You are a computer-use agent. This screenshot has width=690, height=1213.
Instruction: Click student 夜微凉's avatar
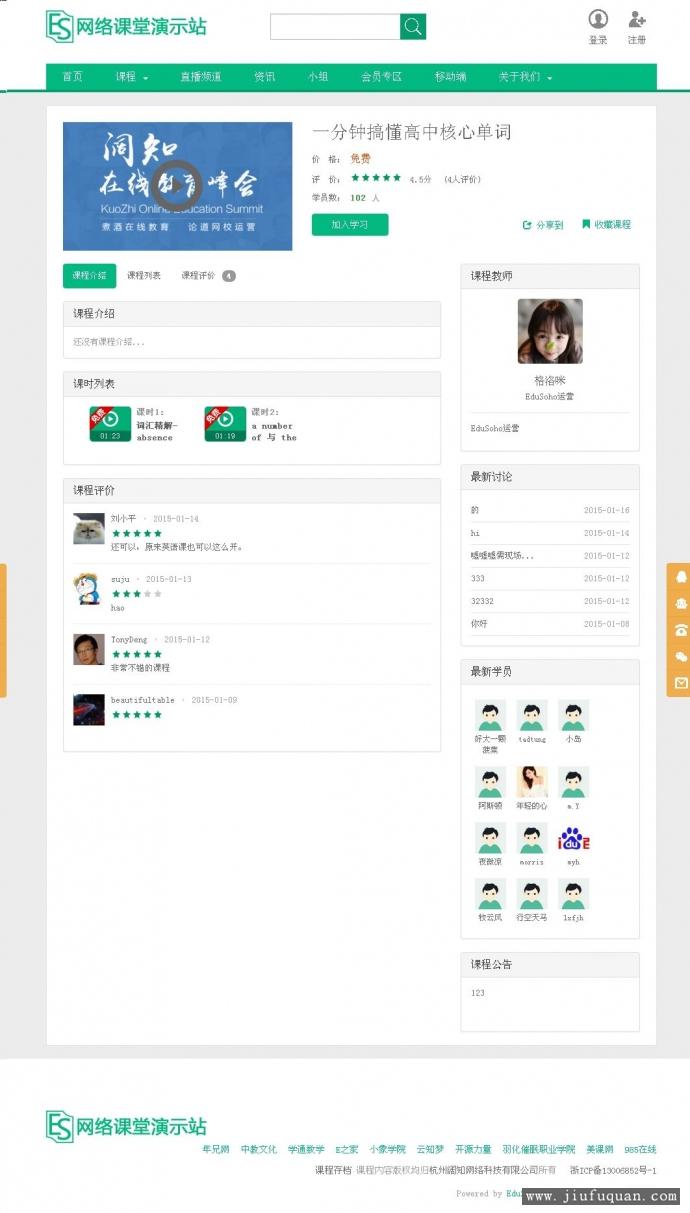(490, 839)
